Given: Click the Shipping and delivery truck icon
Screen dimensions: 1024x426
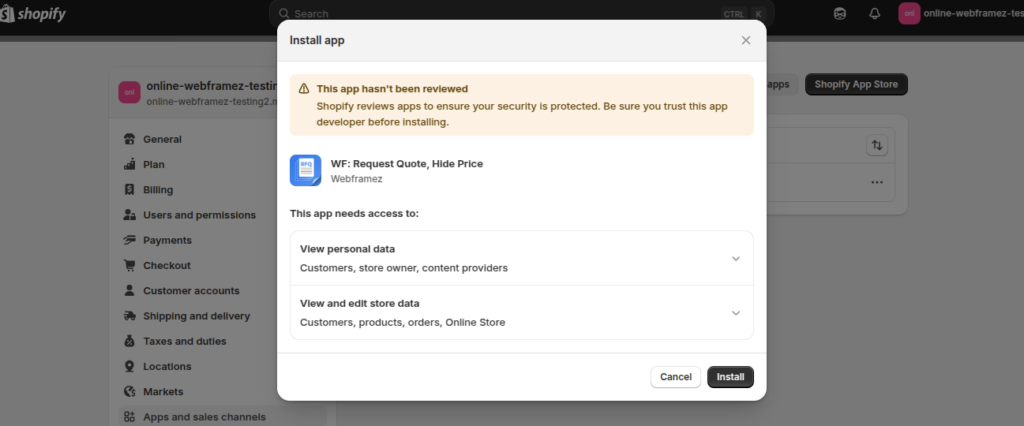Looking at the screenshot, I should pos(129,316).
